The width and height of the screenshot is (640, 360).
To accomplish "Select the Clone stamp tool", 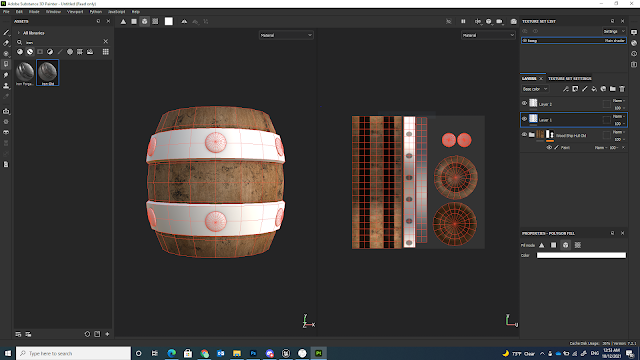I will point(6,86).
